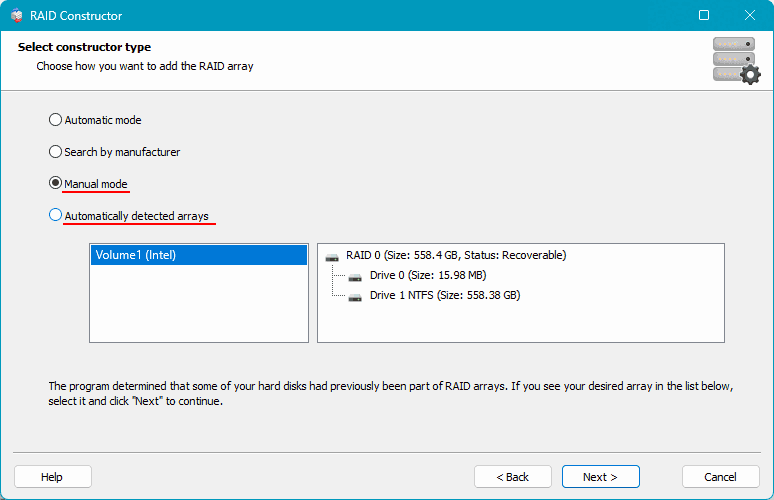Maximize the RAID Constructor window
The width and height of the screenshot is (774, 500).
point(704,15)
